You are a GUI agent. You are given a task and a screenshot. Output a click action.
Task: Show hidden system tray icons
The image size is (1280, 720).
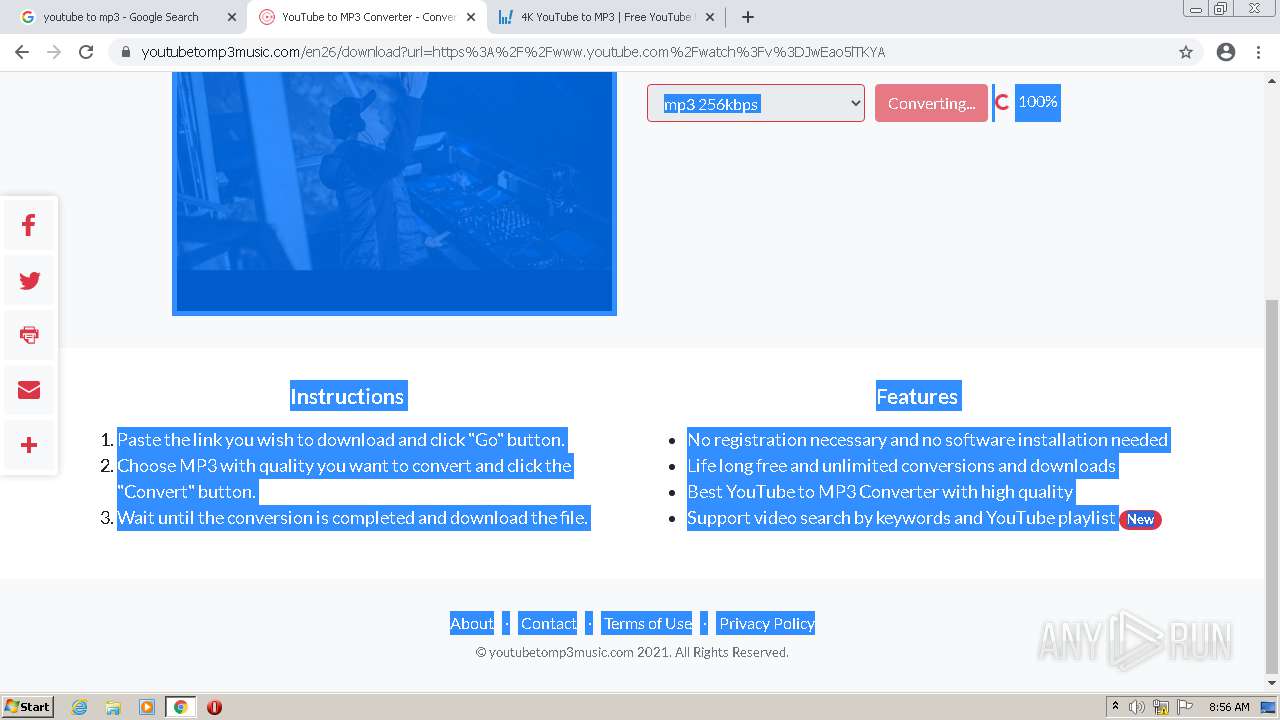tap(1115, 707)
